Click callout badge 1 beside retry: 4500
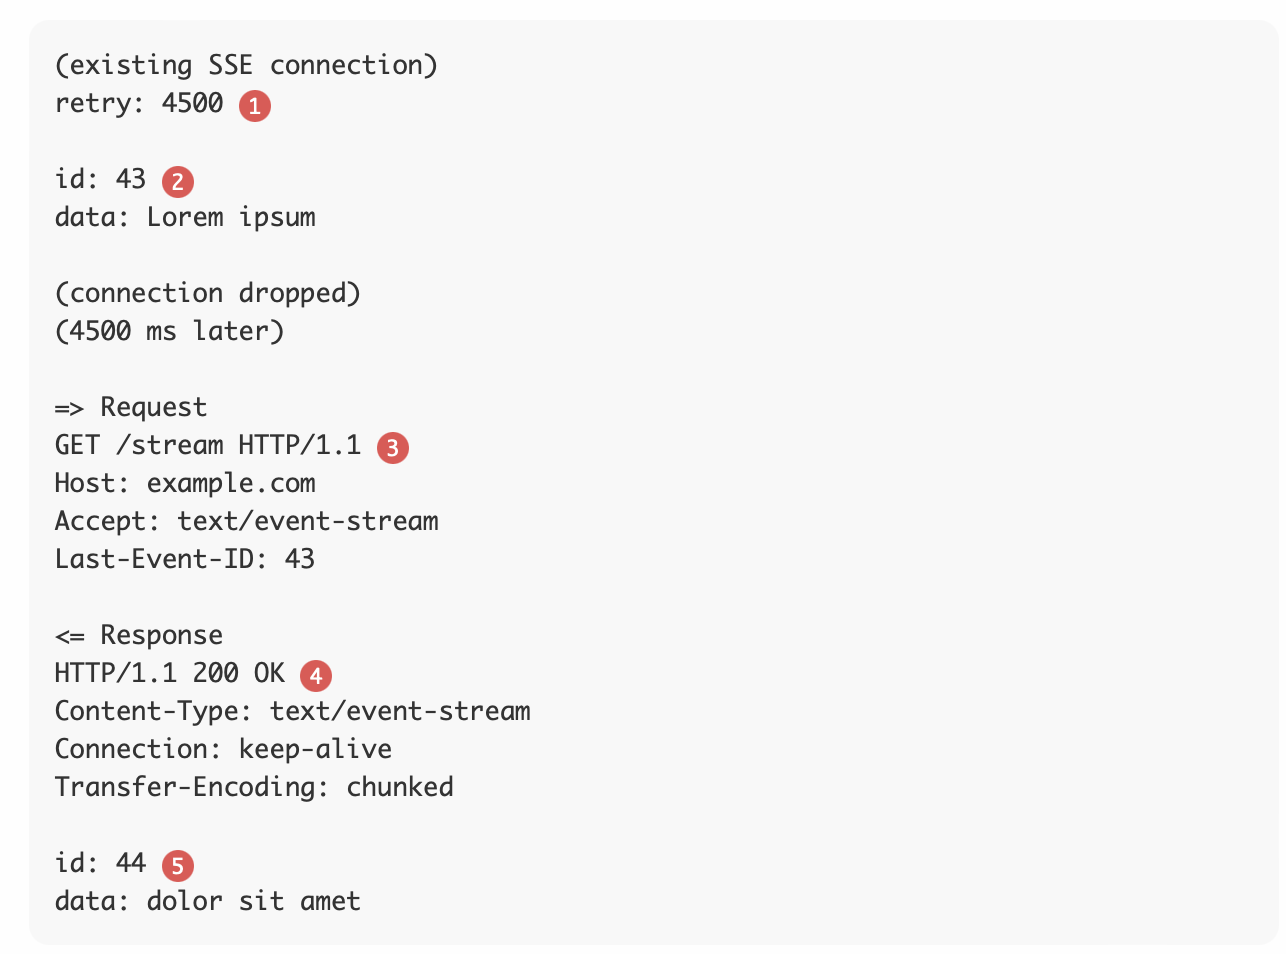 click(255, 105)
